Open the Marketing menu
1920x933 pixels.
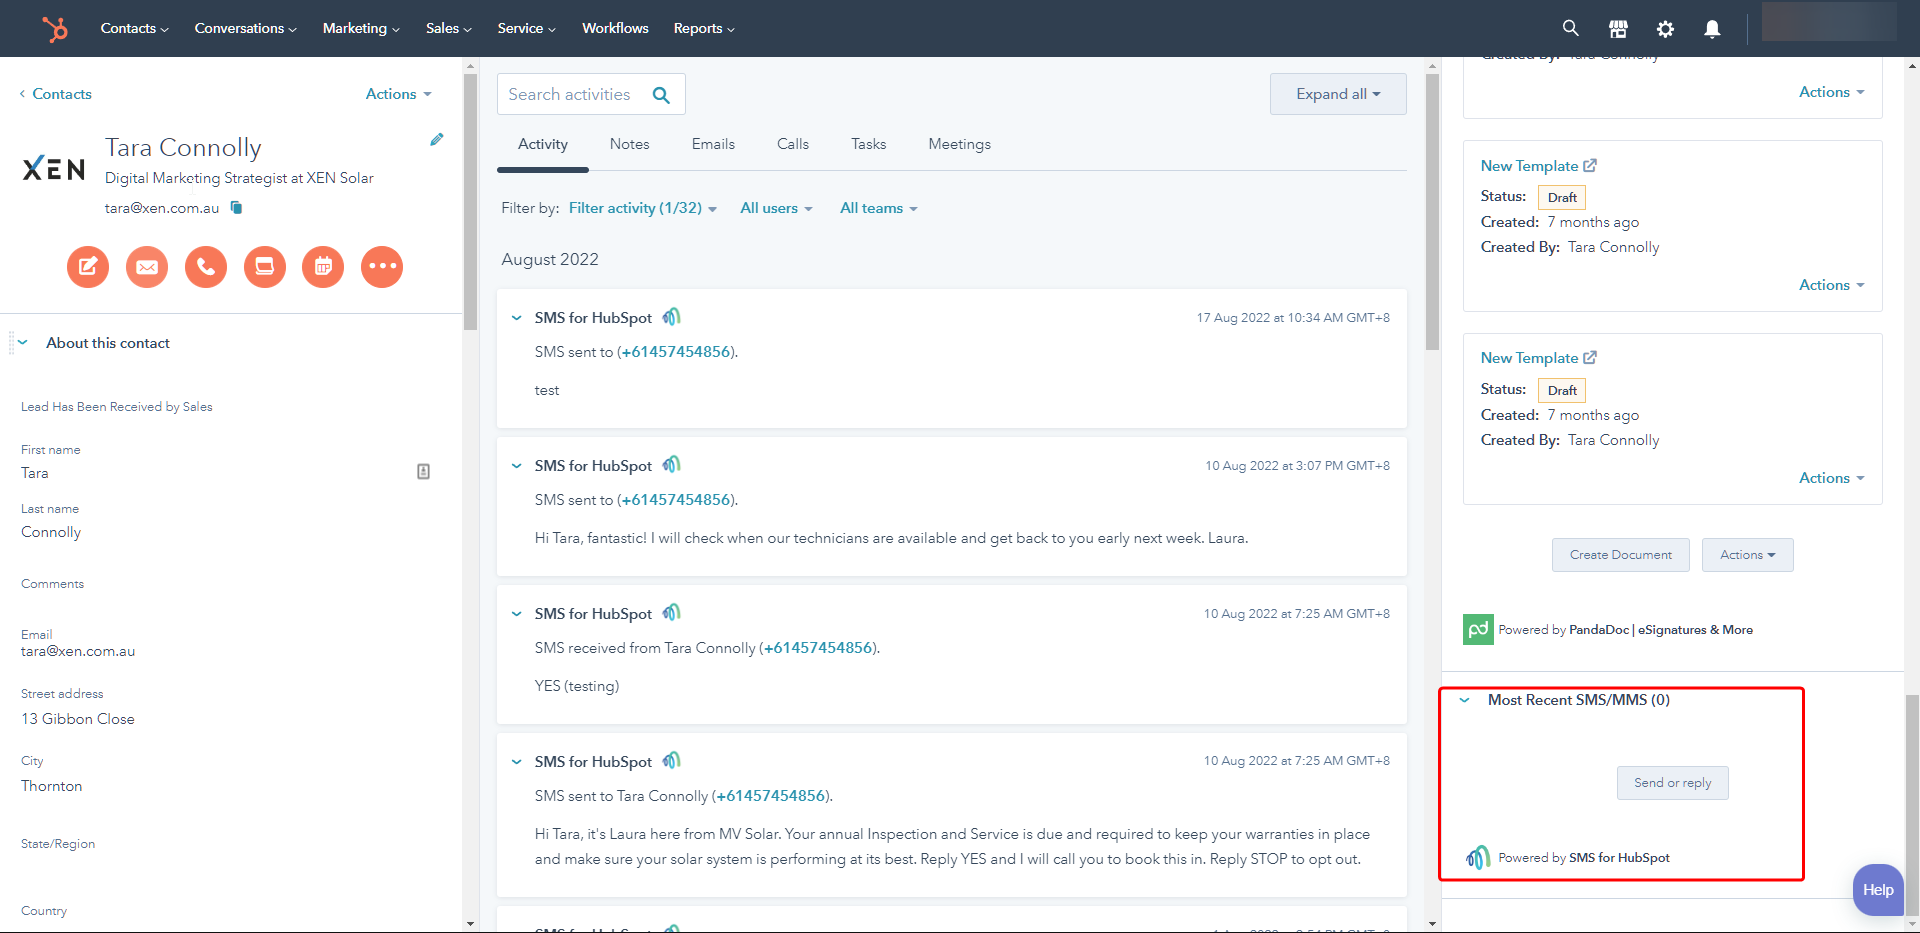(361, 28)
